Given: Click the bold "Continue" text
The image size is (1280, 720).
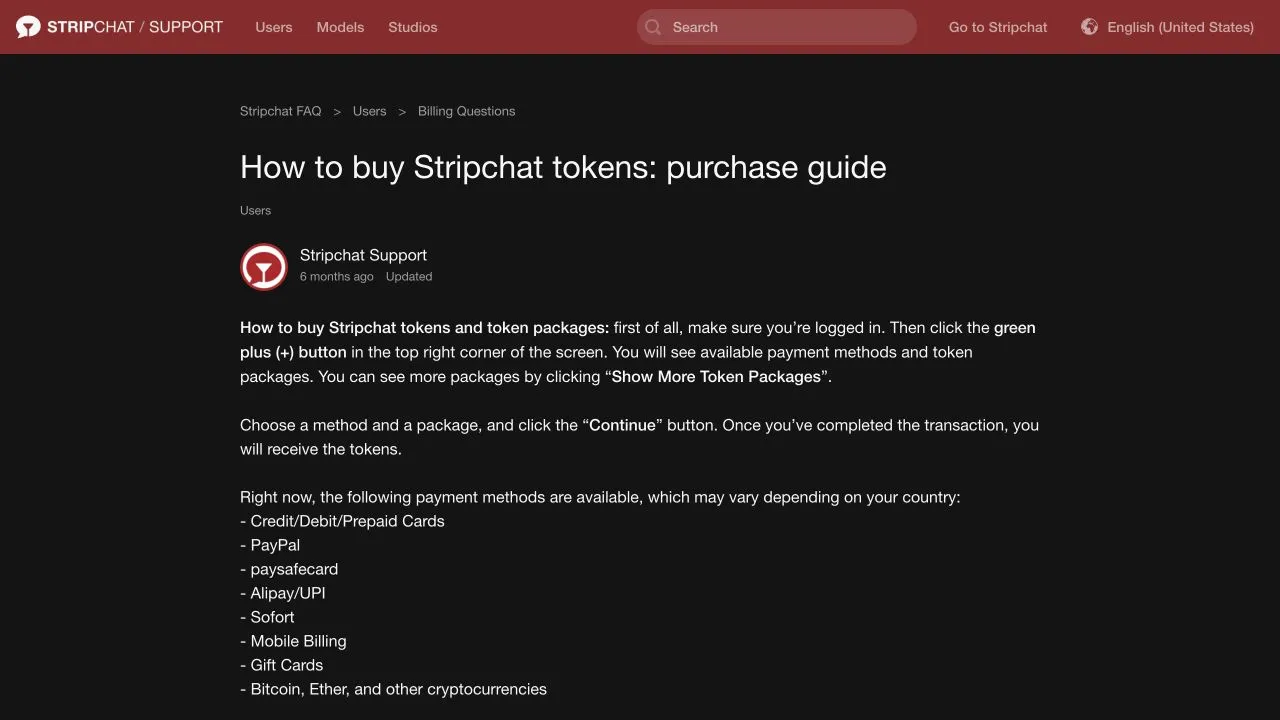Looking at the screenshot, I should (x=622, y=425).
